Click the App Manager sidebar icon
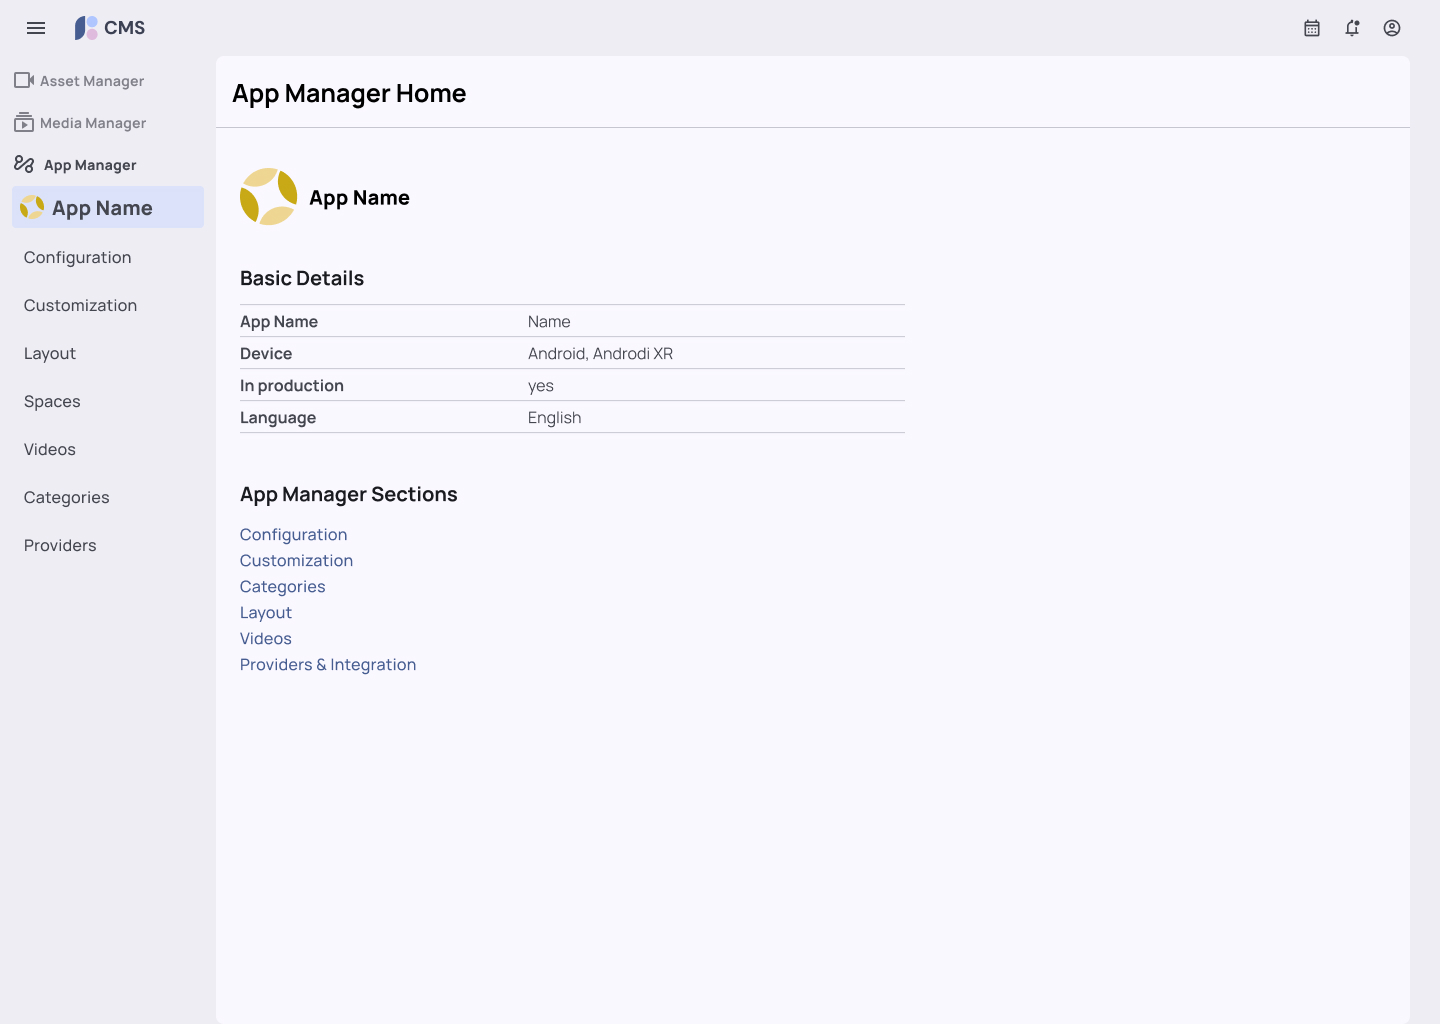This screenshot has height=1024, width=1440. pos(24,164)
